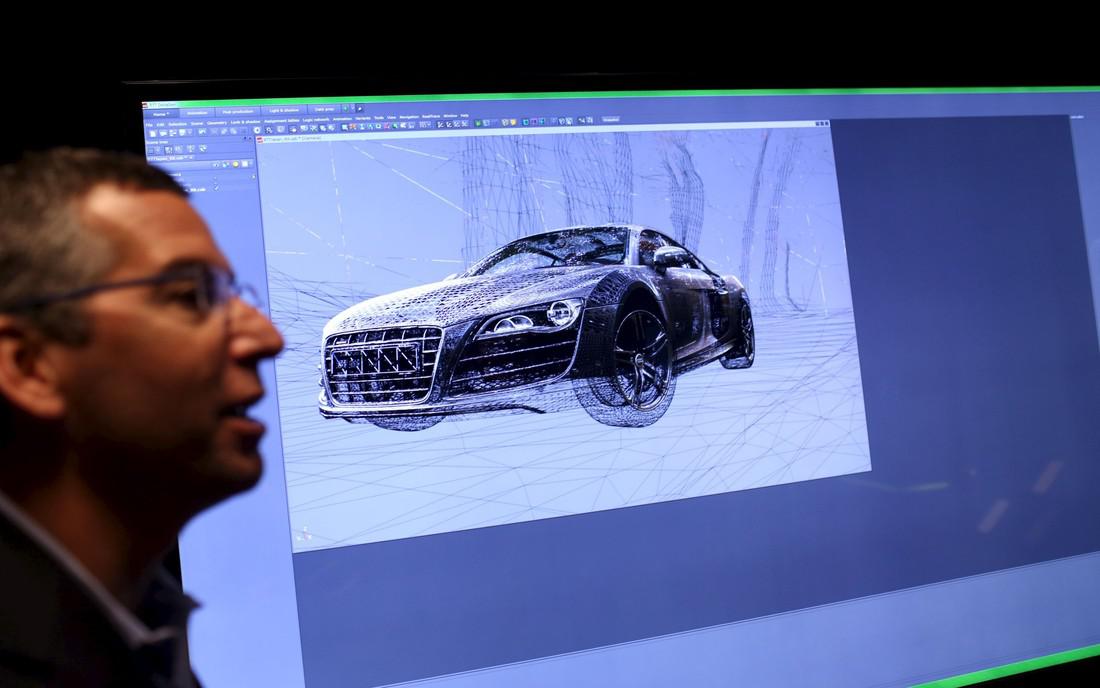Open the Window menu
The height and width of the screenshot is (688, 1100).
coord(450,116)
